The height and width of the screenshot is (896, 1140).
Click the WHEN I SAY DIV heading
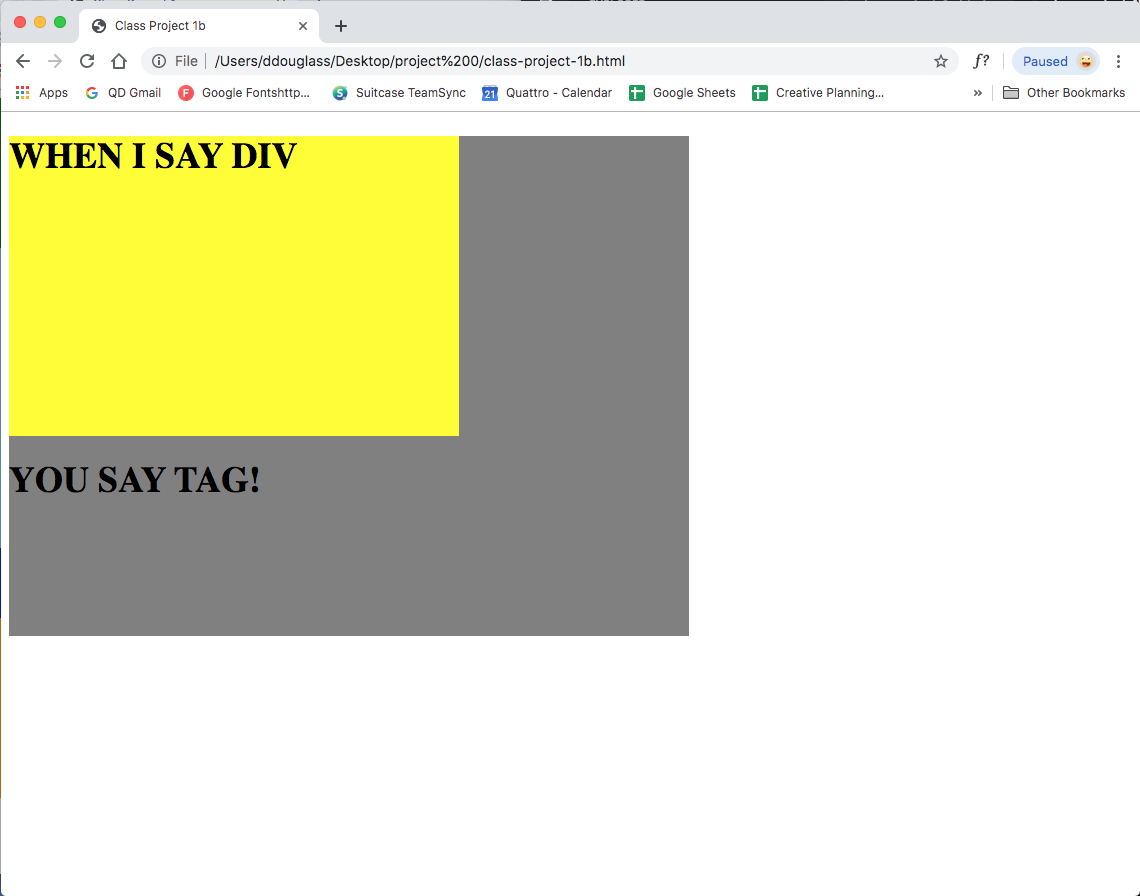(153, 156)
